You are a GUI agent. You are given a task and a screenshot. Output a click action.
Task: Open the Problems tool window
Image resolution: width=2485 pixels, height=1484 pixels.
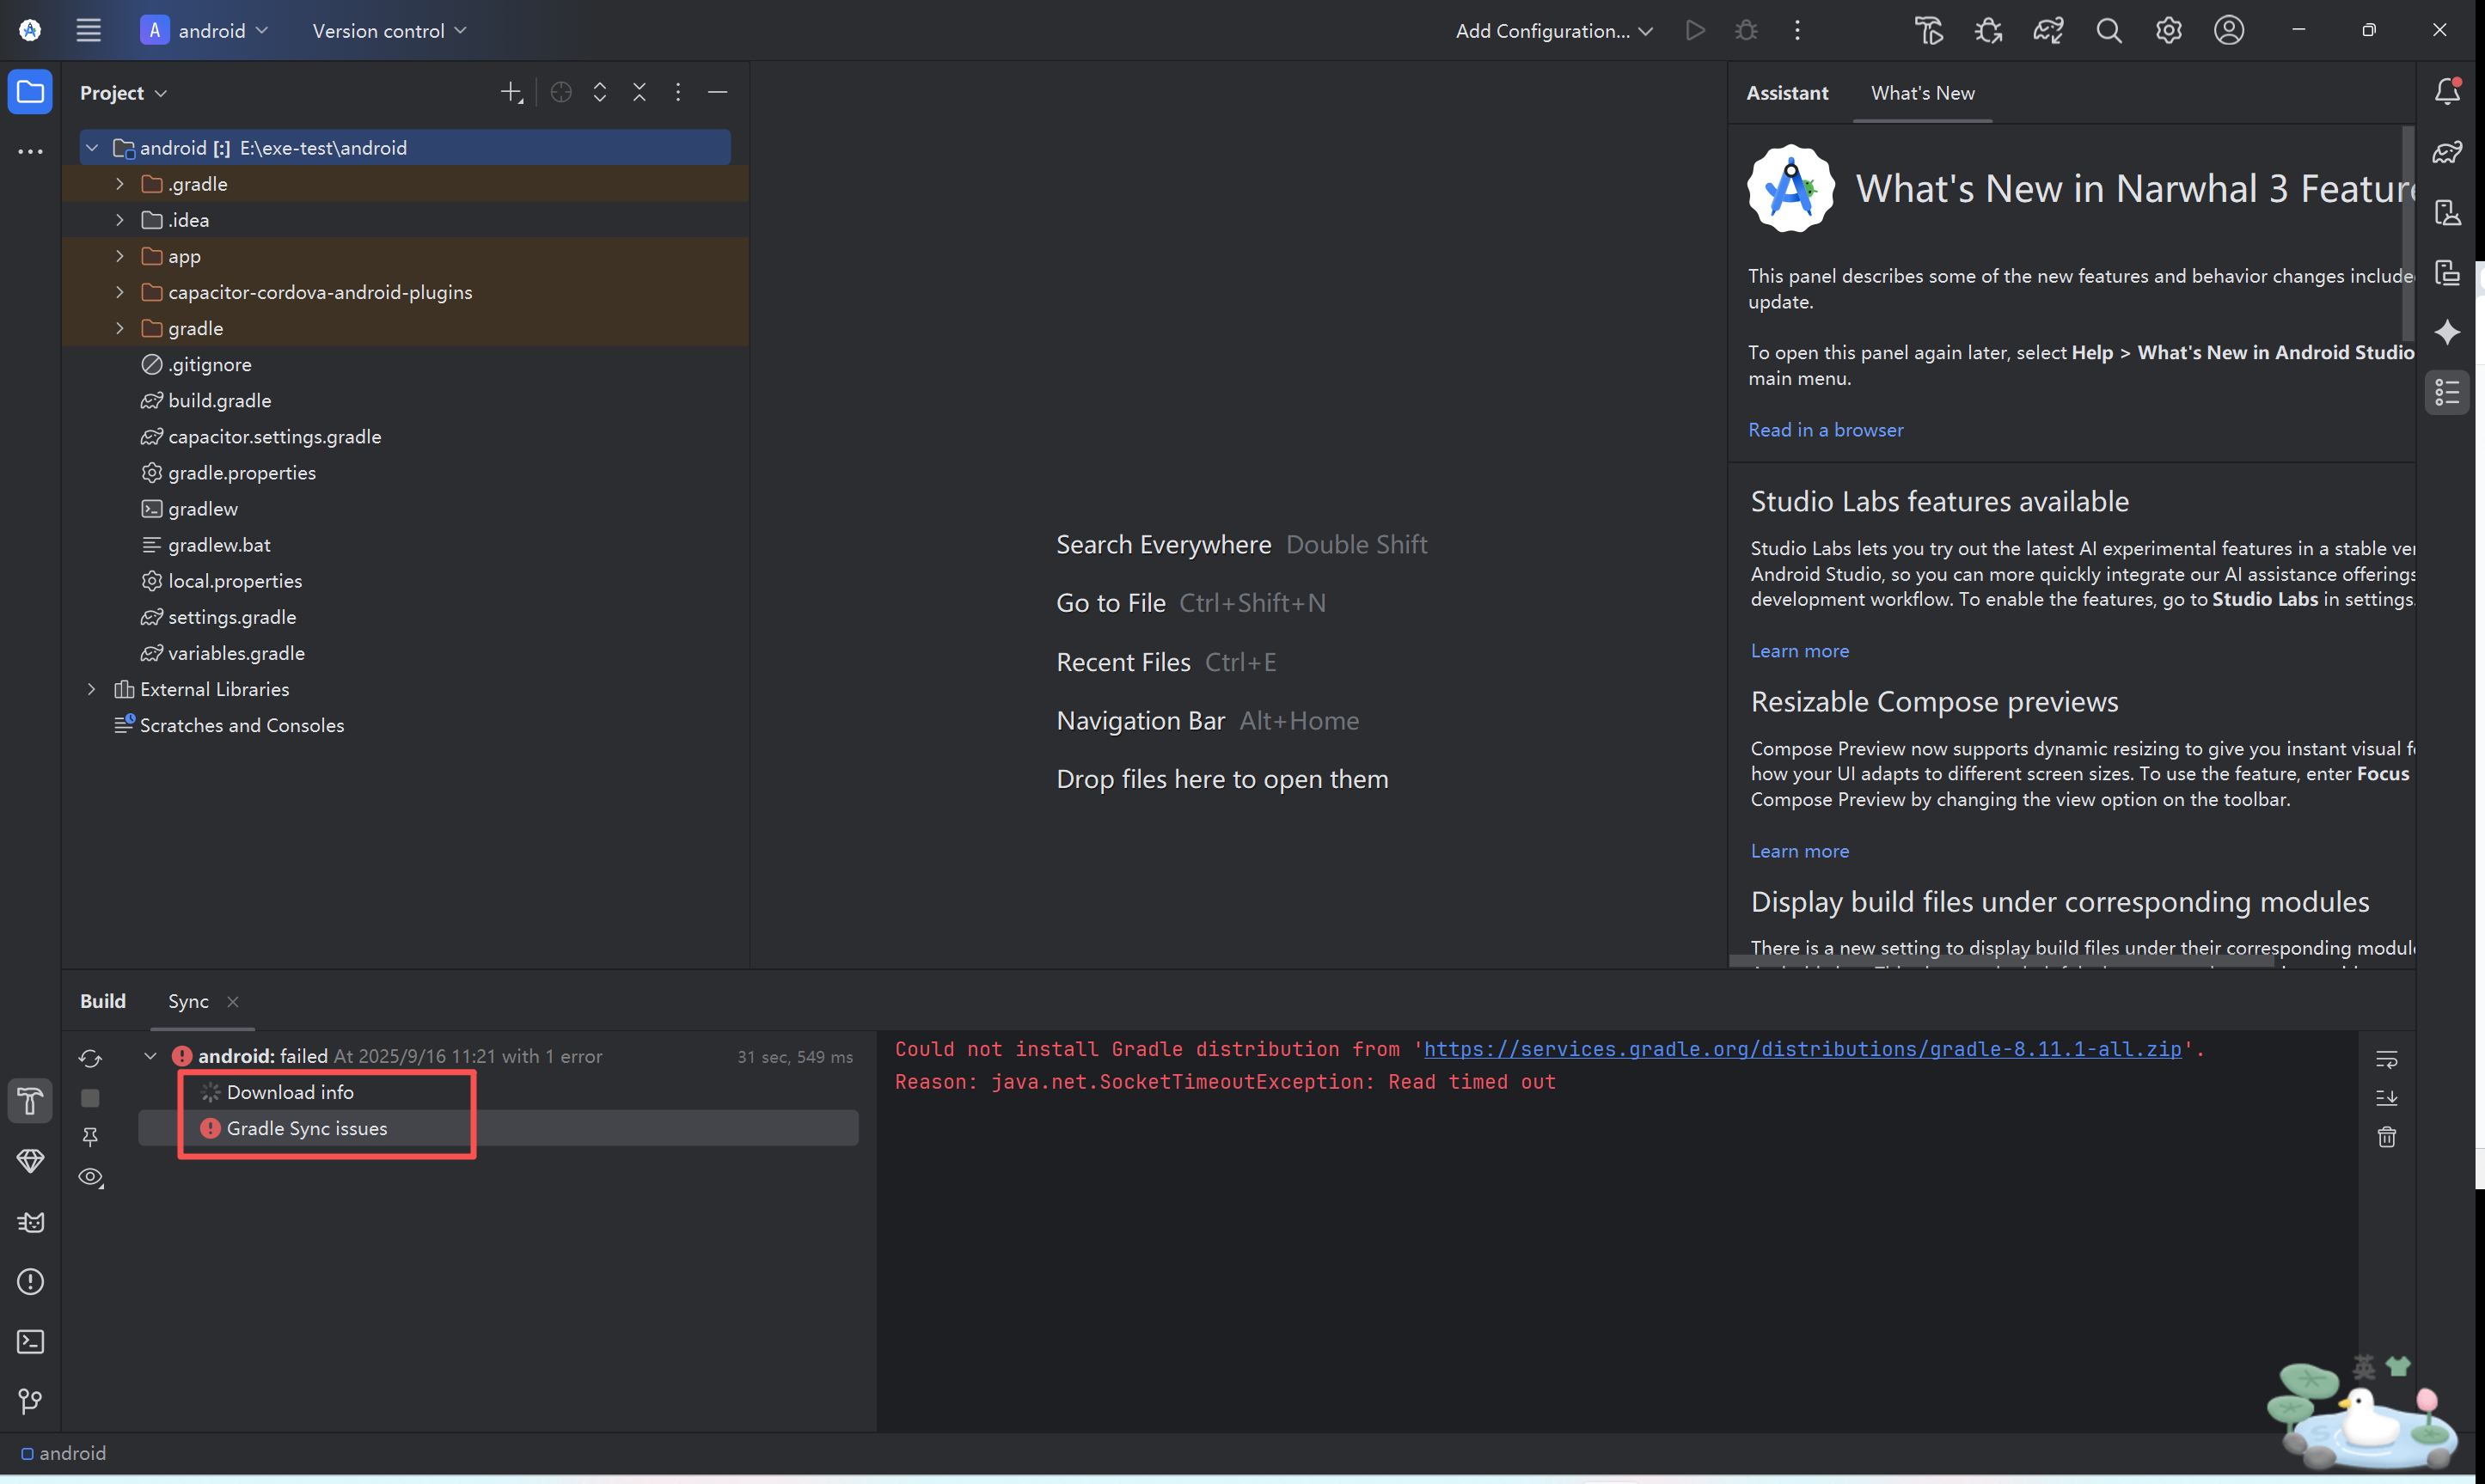(30, 1282)
